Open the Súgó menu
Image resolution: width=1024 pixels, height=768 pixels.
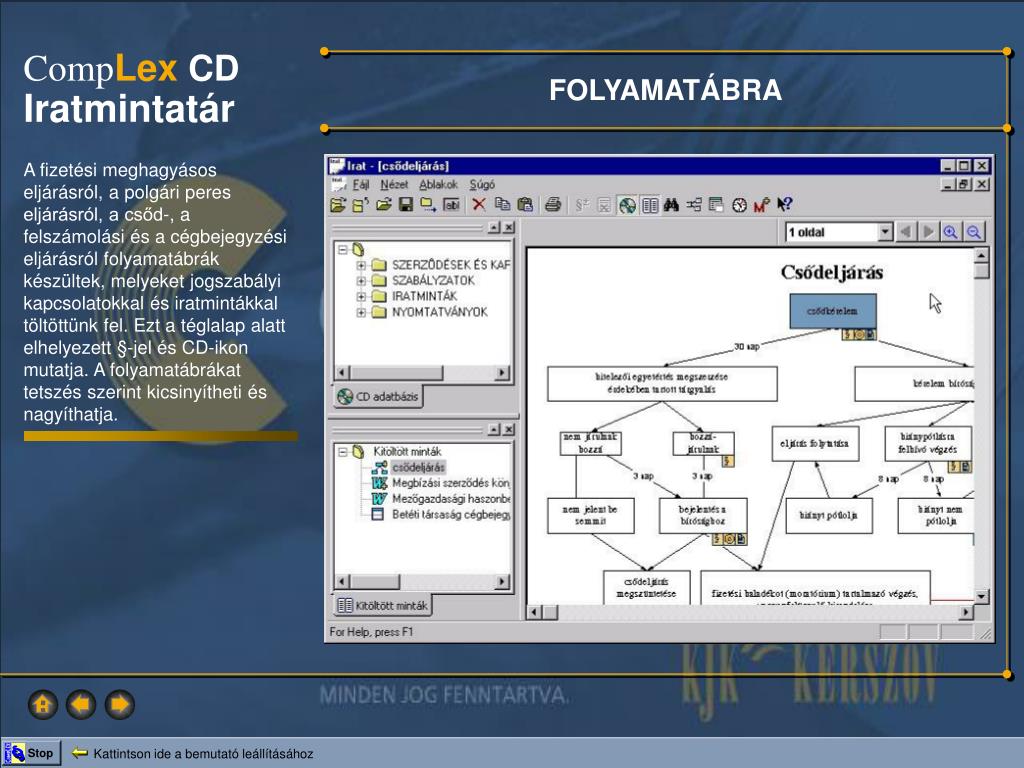482,185
